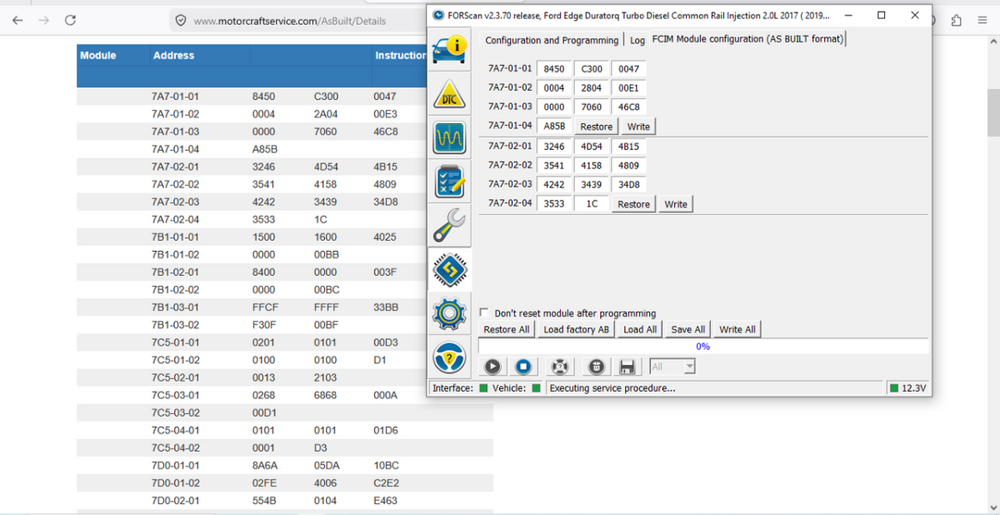This screenshot has height=515, width=1000.
Task: Edit the 2804 field in row 7A7-01-02
Action: (591, 88)
